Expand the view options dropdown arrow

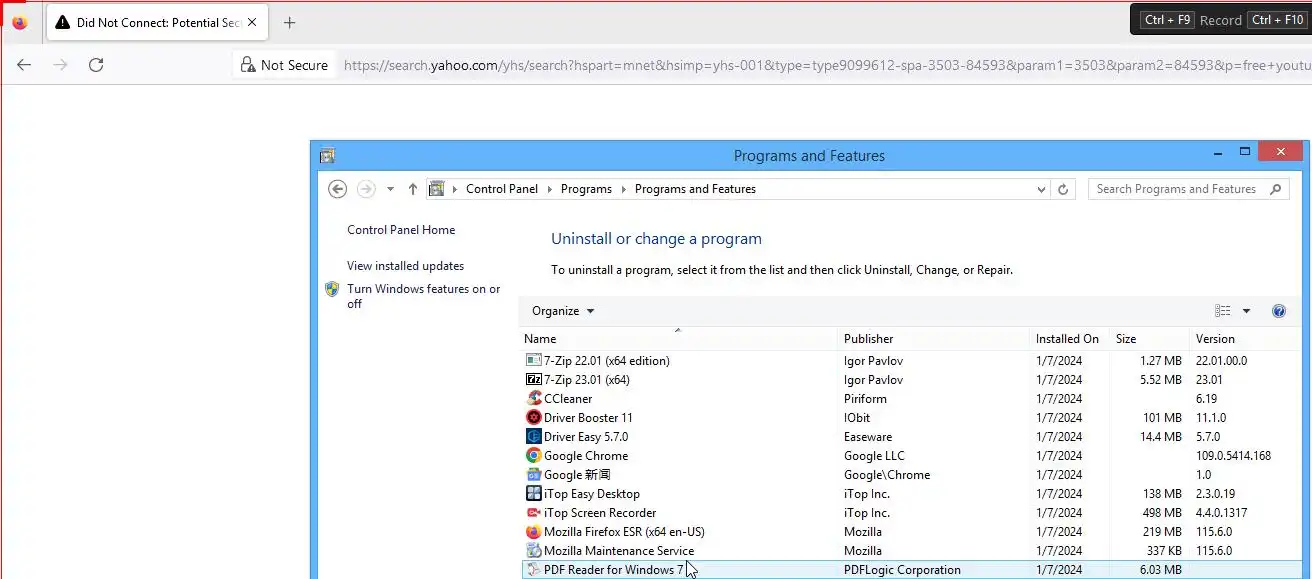click(1246, 311)
